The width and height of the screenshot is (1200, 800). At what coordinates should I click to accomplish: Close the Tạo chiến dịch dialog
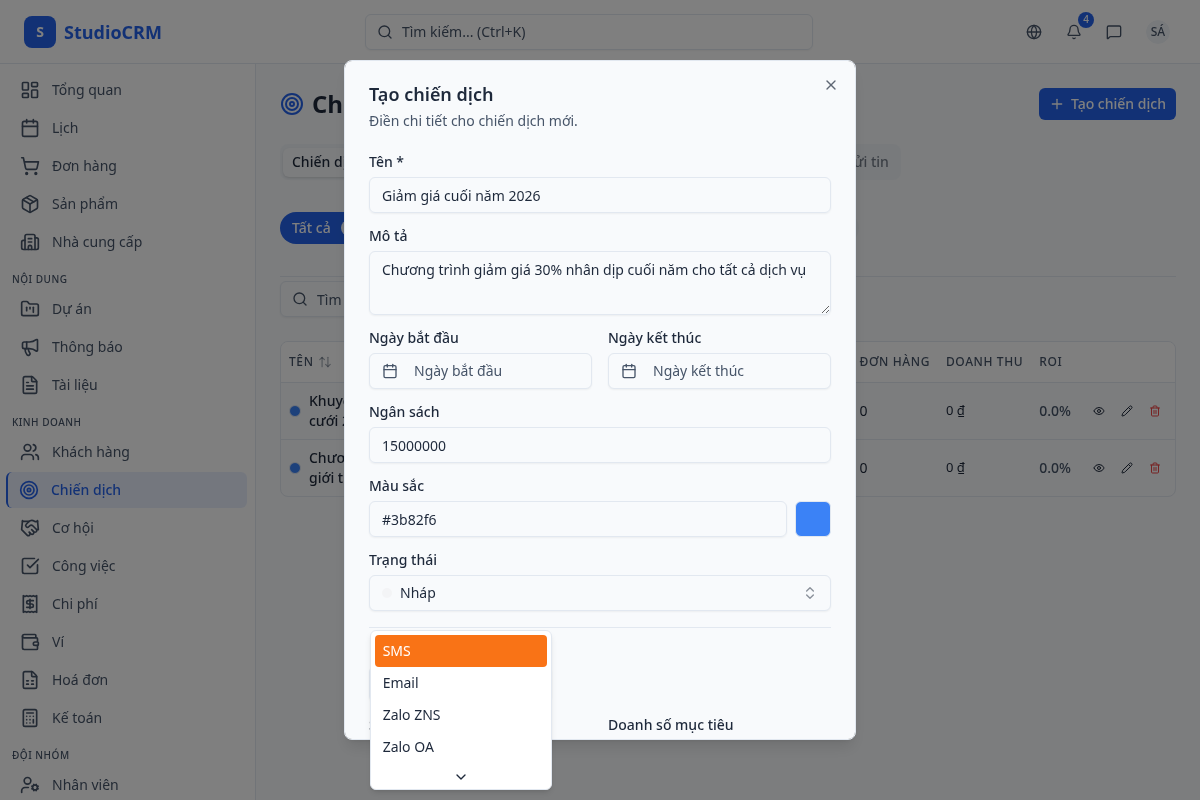(x=830, y=85)
